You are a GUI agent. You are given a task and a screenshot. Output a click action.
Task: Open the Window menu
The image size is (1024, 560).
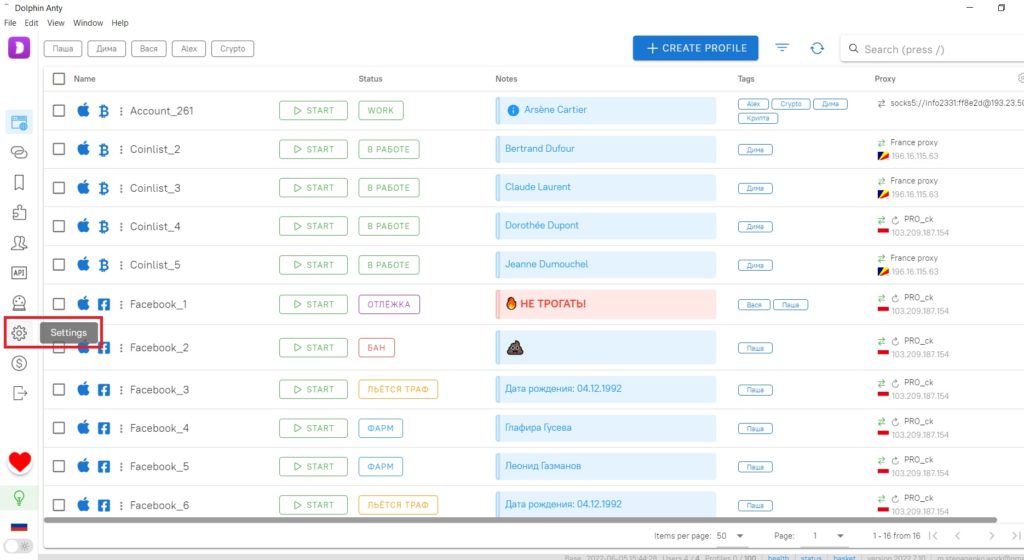point(88,23)
